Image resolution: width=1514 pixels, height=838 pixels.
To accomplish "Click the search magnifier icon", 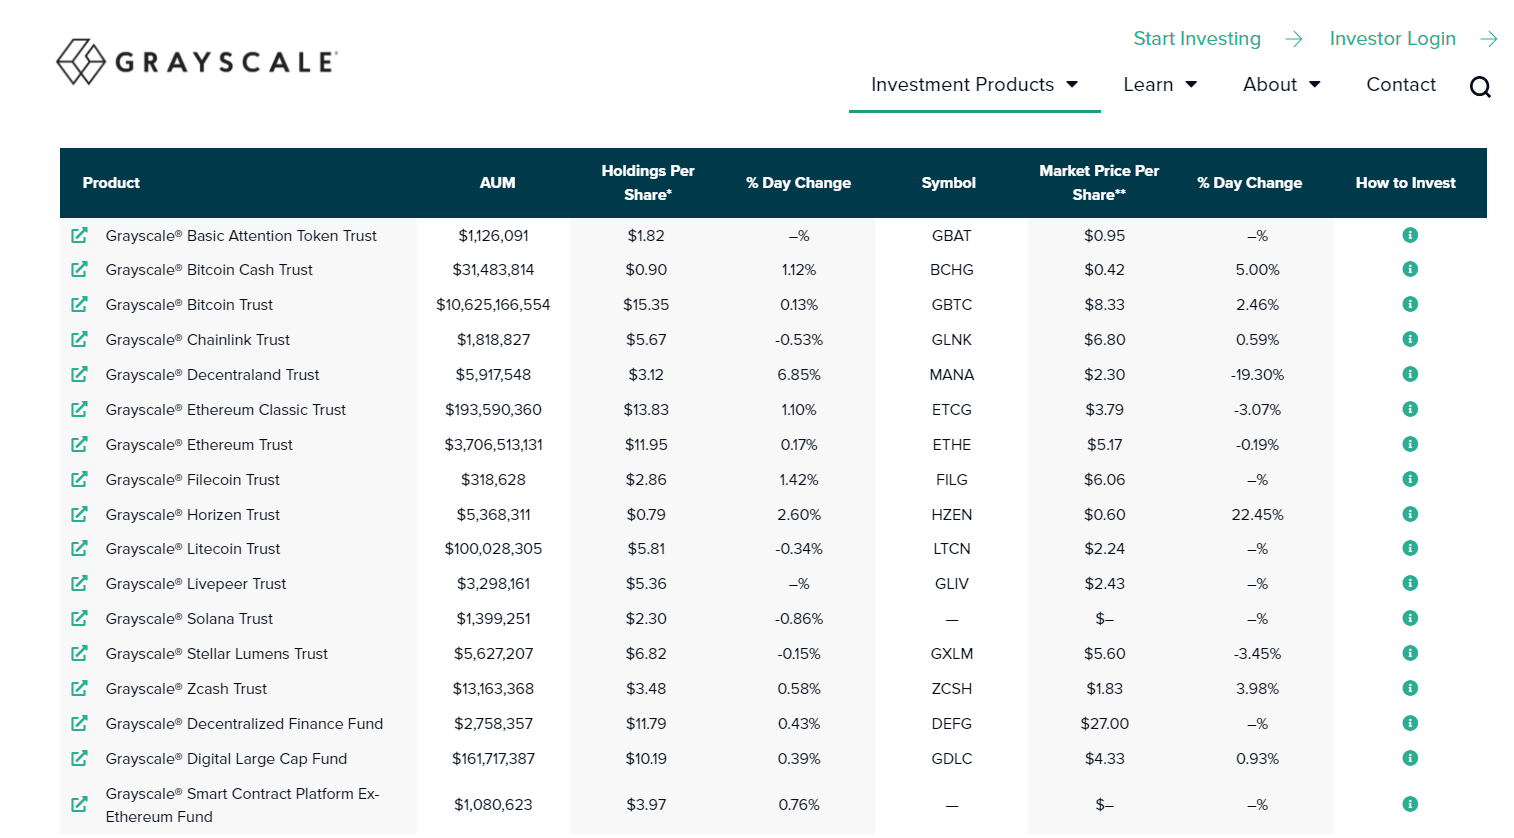I will [x=1480, y=87].
